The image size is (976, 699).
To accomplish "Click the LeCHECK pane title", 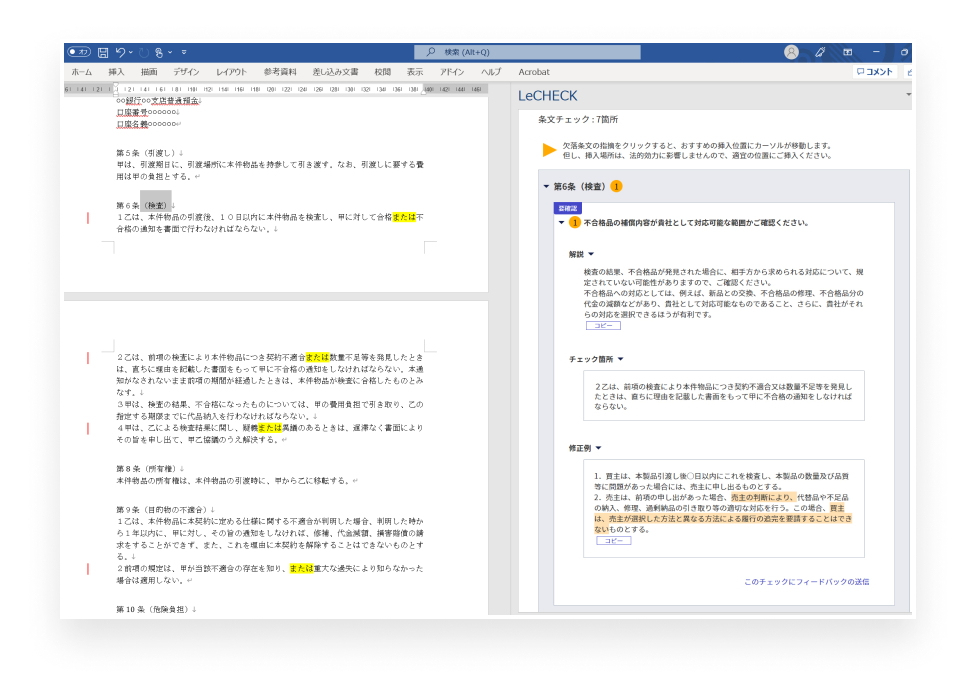I will pyautogui.click(x=548, y=96).
